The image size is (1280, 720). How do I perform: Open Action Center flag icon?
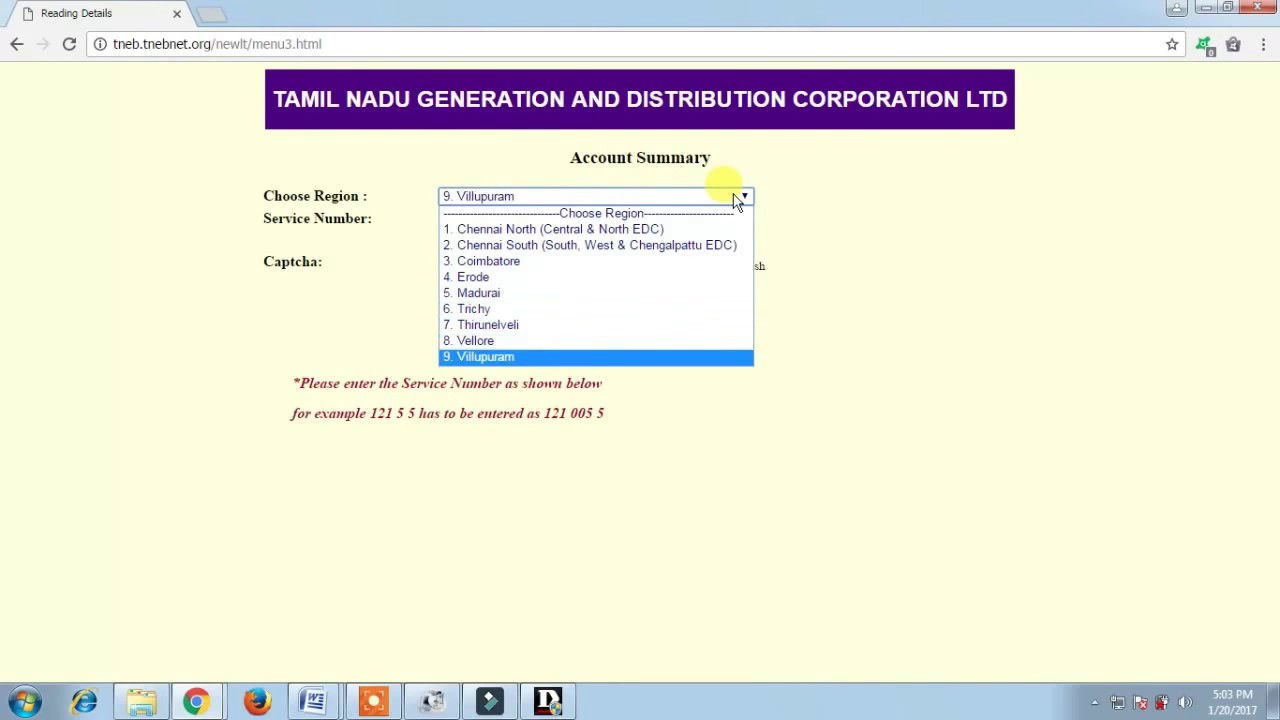(x=1140, y=702)
